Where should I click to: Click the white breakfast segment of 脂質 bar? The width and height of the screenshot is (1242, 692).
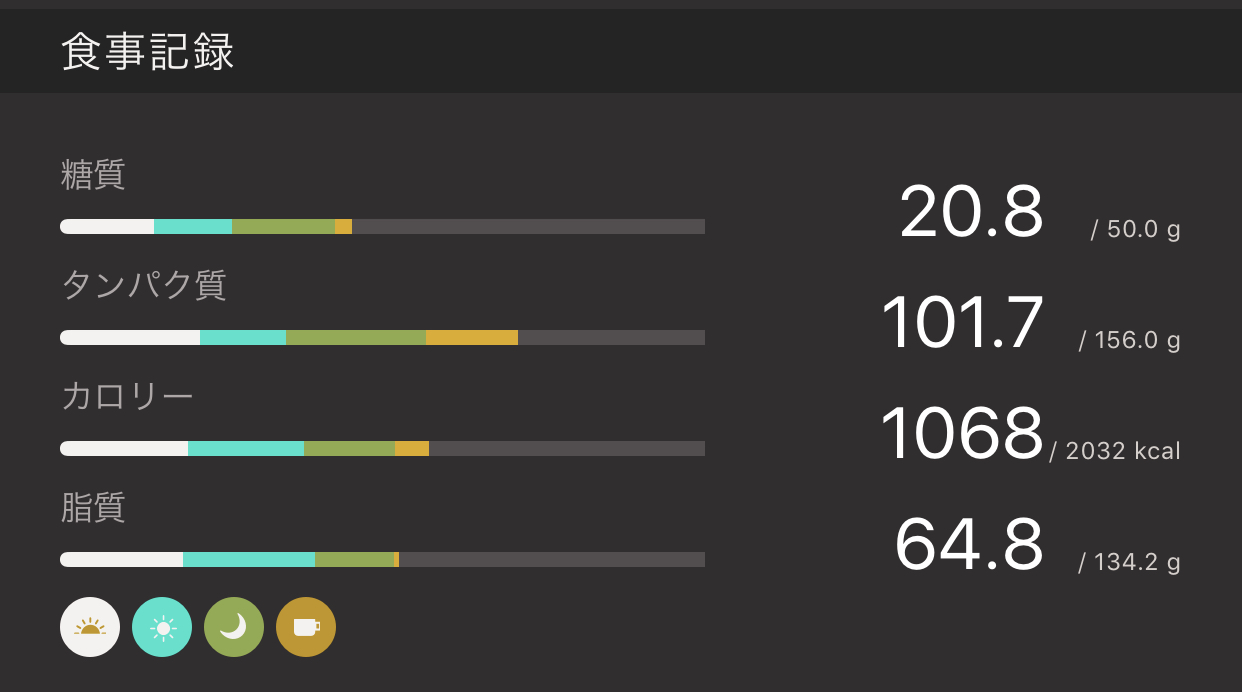point(122,560)
